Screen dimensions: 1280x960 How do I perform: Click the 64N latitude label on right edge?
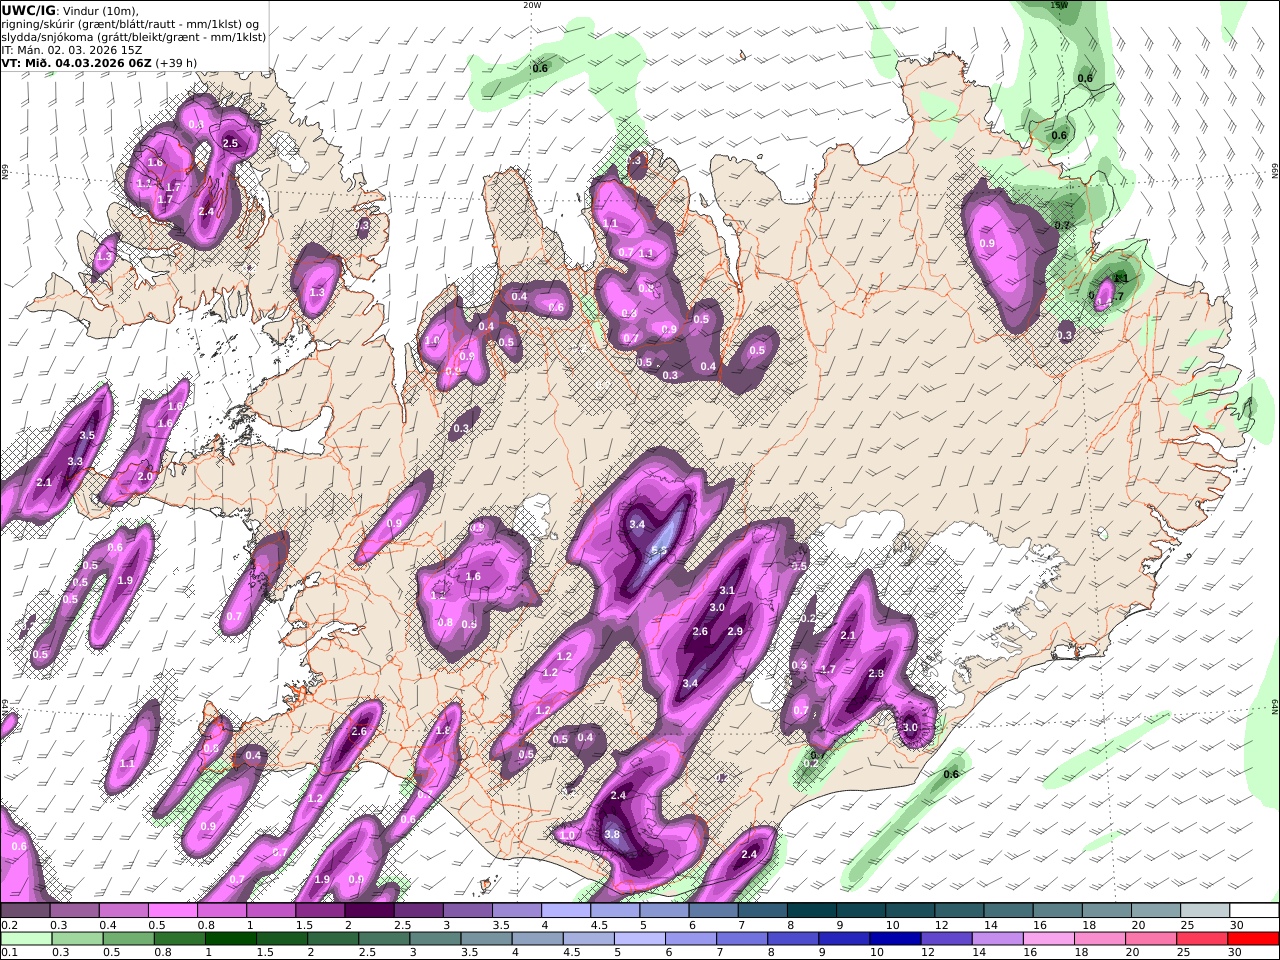[1275, 709]
